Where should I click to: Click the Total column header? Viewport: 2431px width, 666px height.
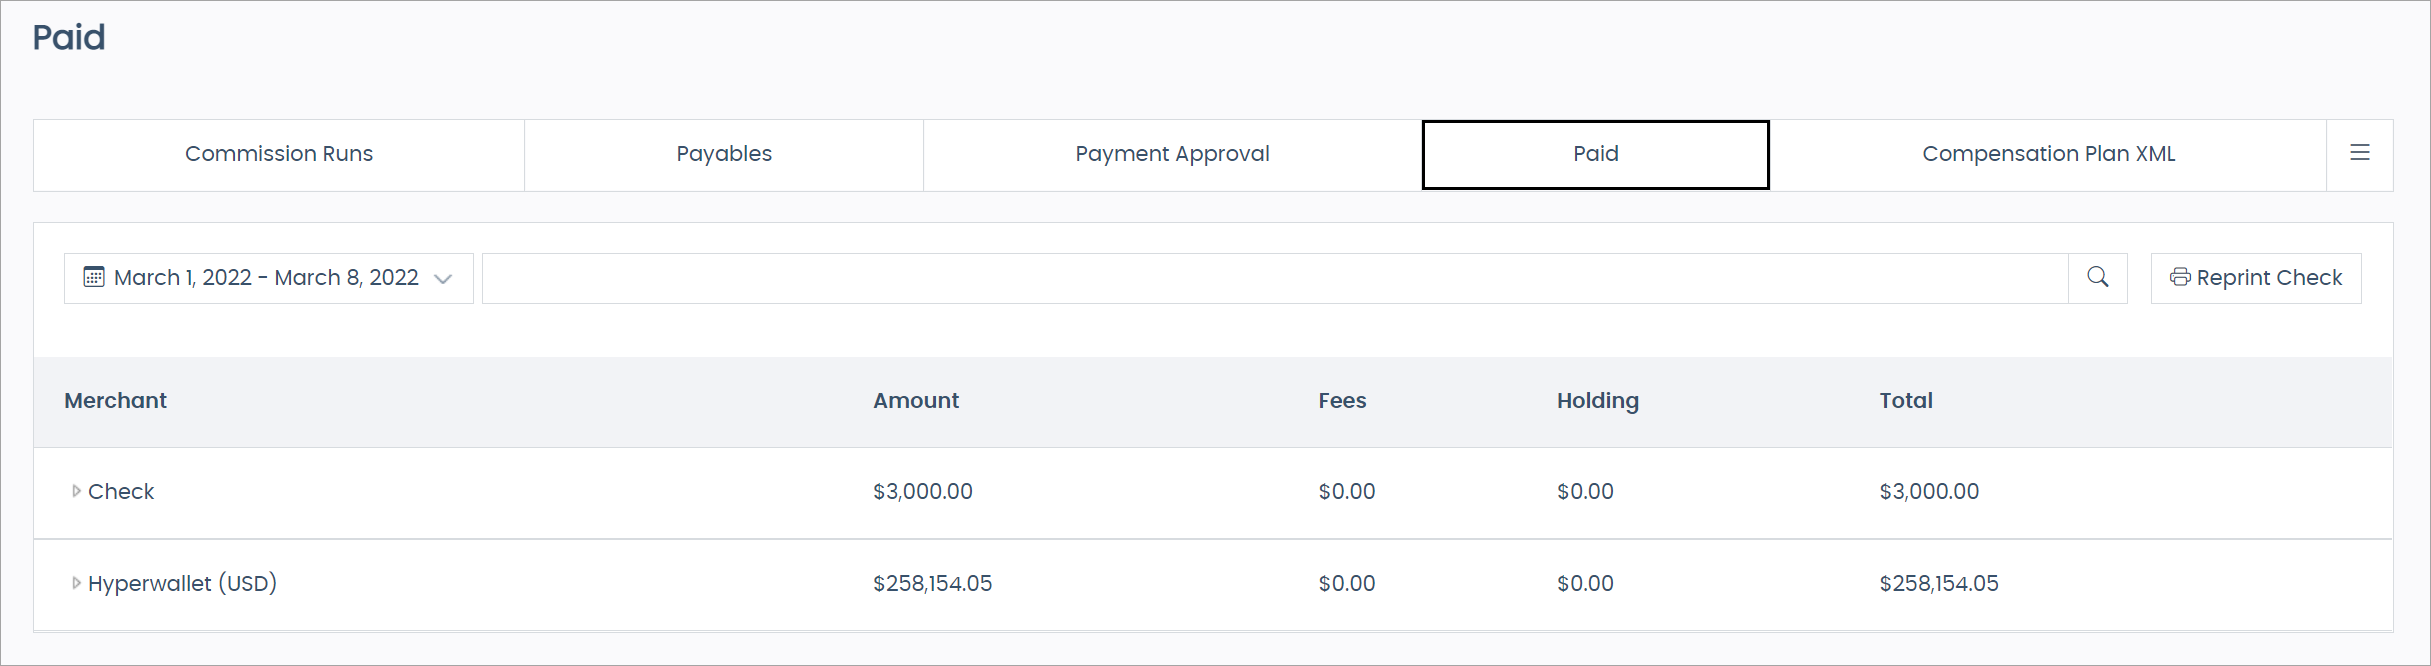pos(1906,401)
